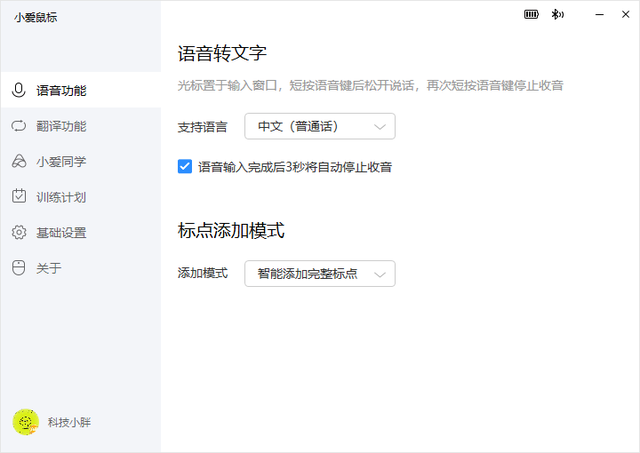640x453 pixels.
Task: Click the chevron arrow in the 添加模式 box
Action: (380, 273)
